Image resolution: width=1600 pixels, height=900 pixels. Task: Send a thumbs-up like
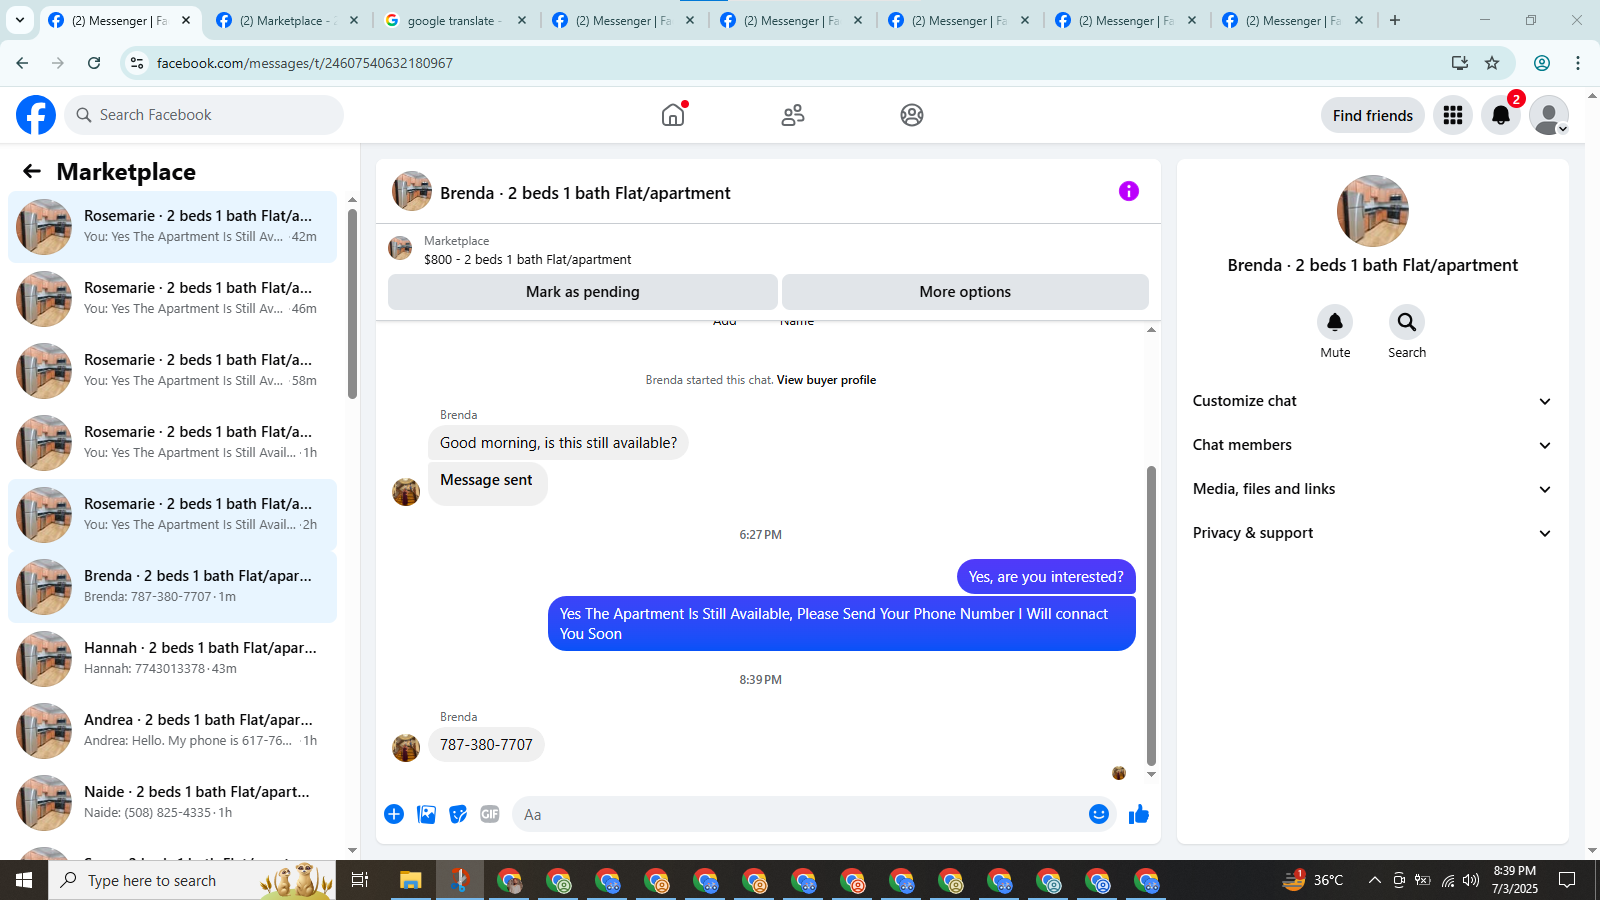coord(1139,814)
